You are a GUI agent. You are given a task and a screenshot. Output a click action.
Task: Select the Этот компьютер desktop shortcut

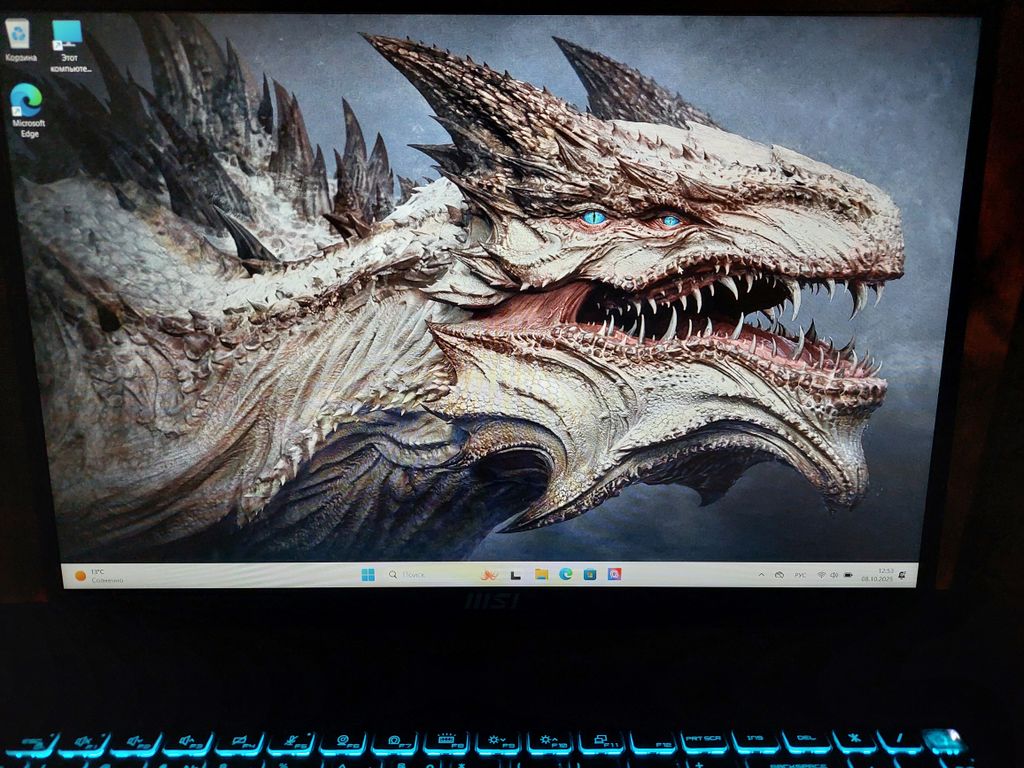point(68,40)
